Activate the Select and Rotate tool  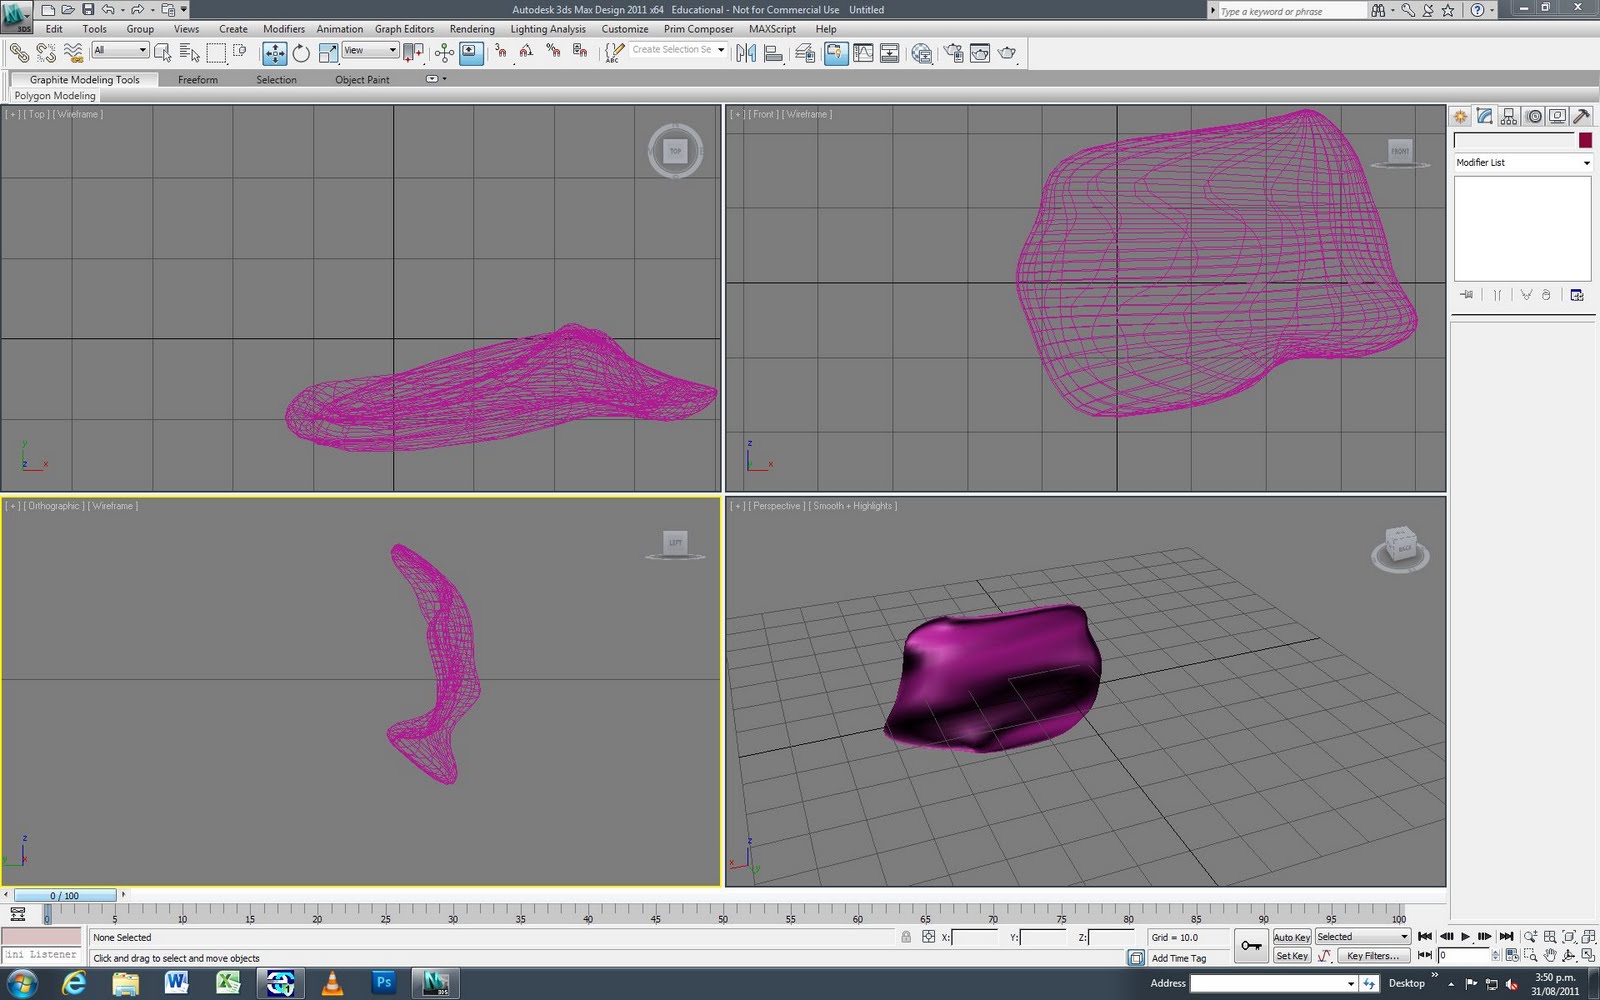(x=302, y=53)
